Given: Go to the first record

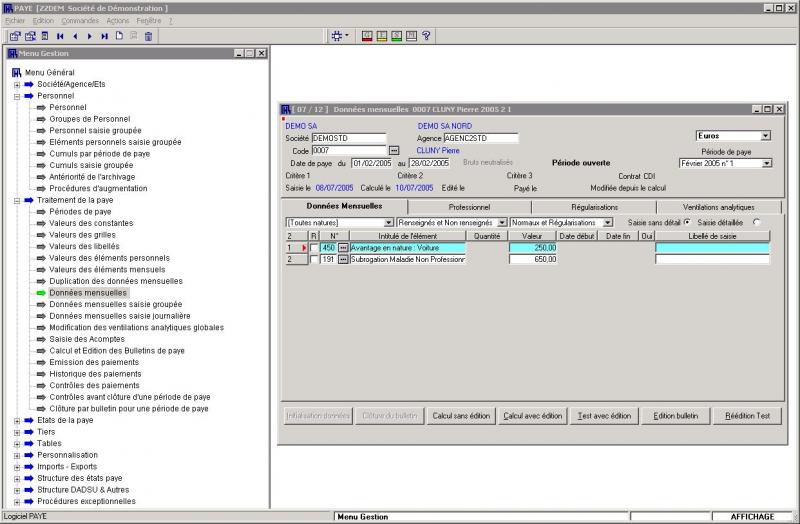Looking at the screenshot, I should click(60, 36).
